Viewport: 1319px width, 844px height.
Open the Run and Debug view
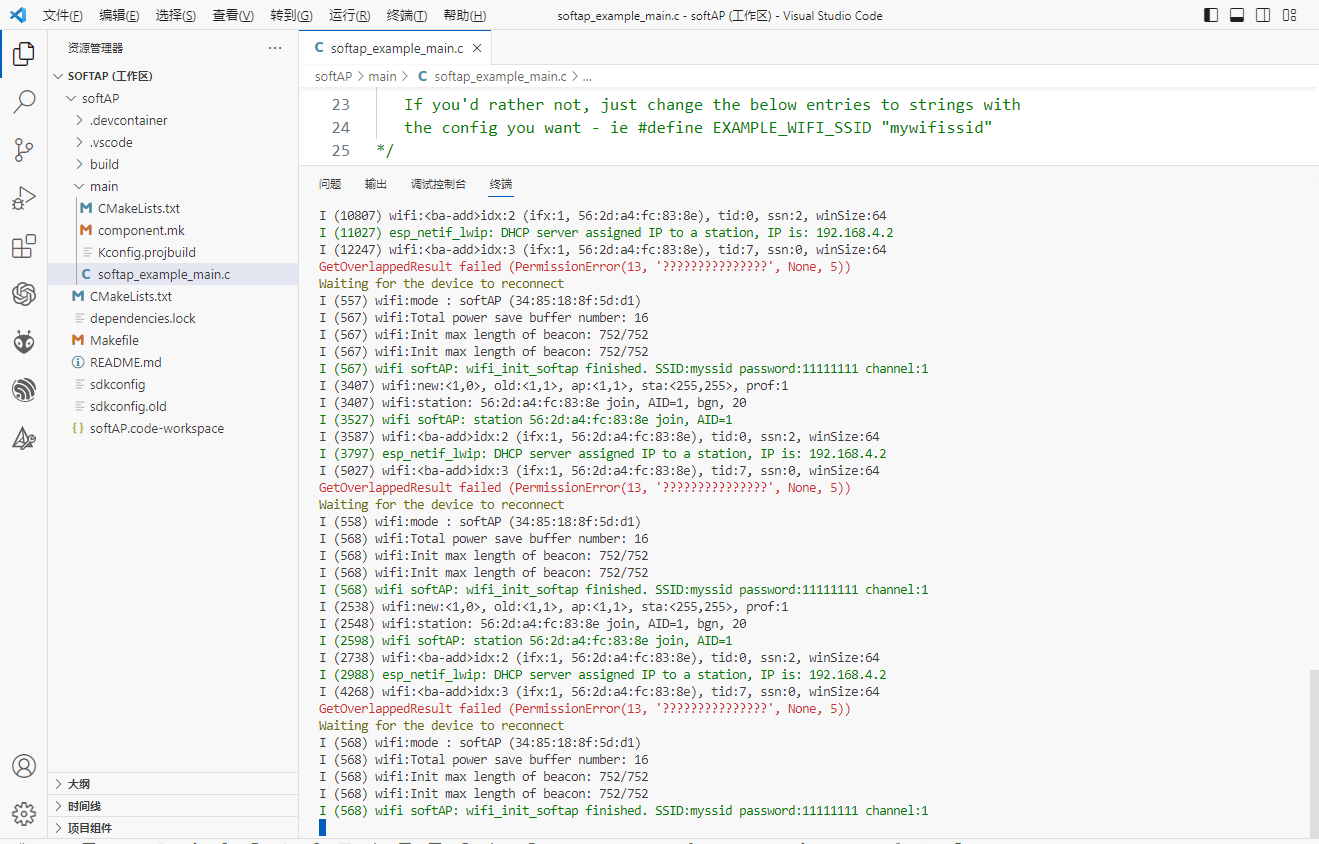(x=24, y=198)
